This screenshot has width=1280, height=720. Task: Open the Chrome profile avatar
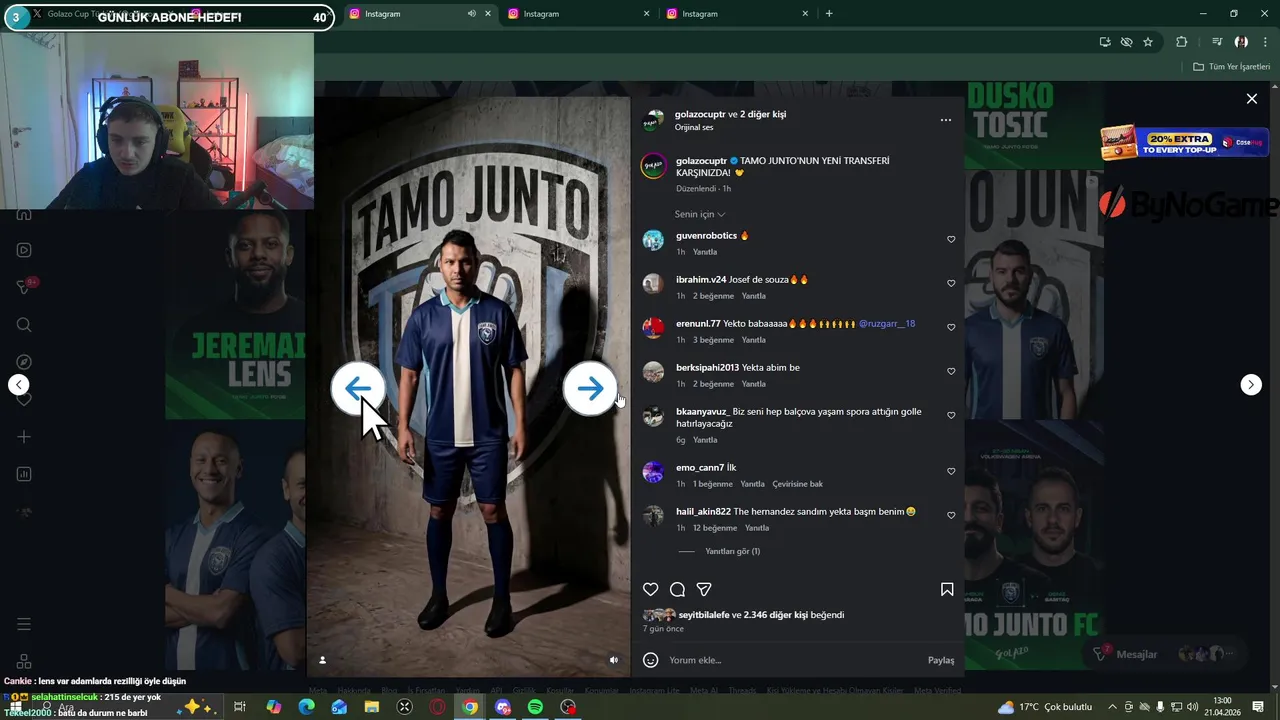[1241, 42]
